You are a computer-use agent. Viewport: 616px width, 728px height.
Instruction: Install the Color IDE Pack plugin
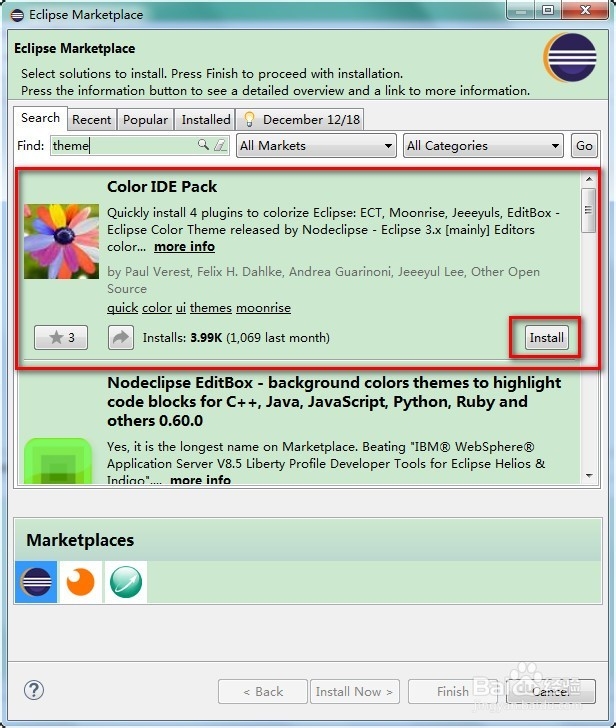point(546,338)
